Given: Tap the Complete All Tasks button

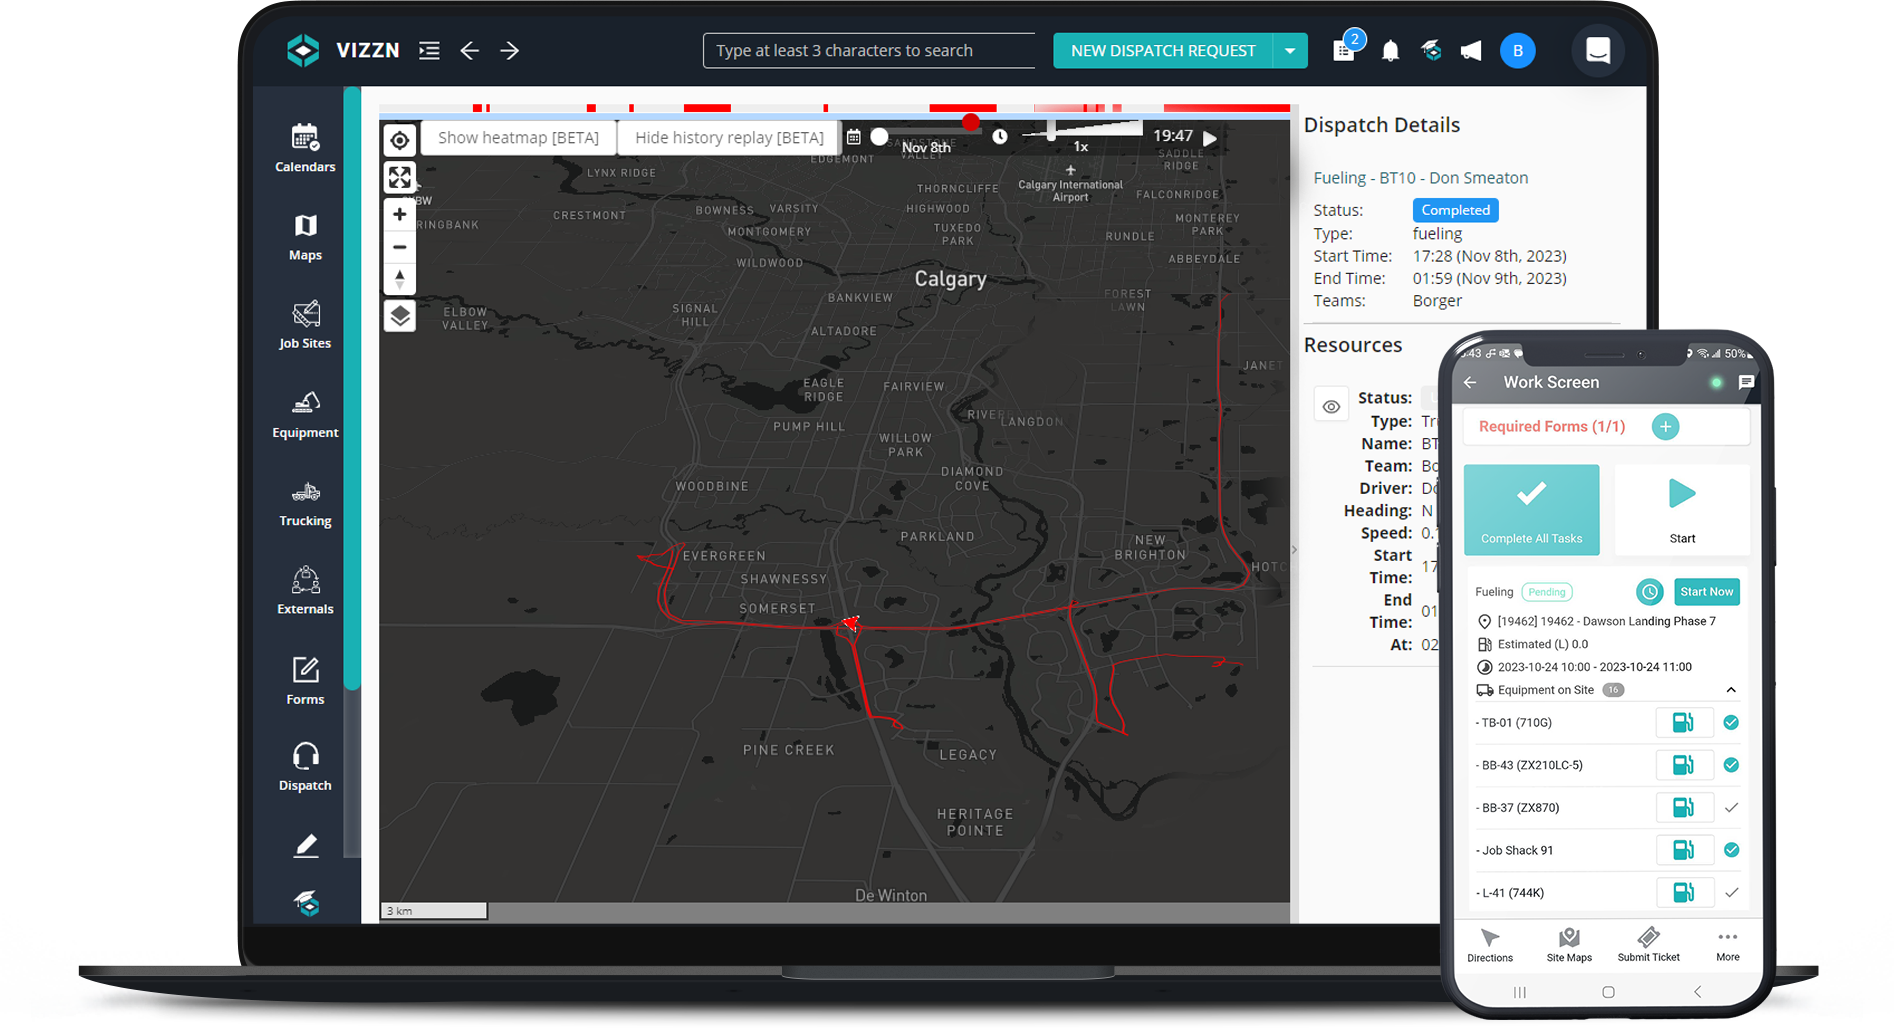Looking at the screenshot, I should point(1531,509).
